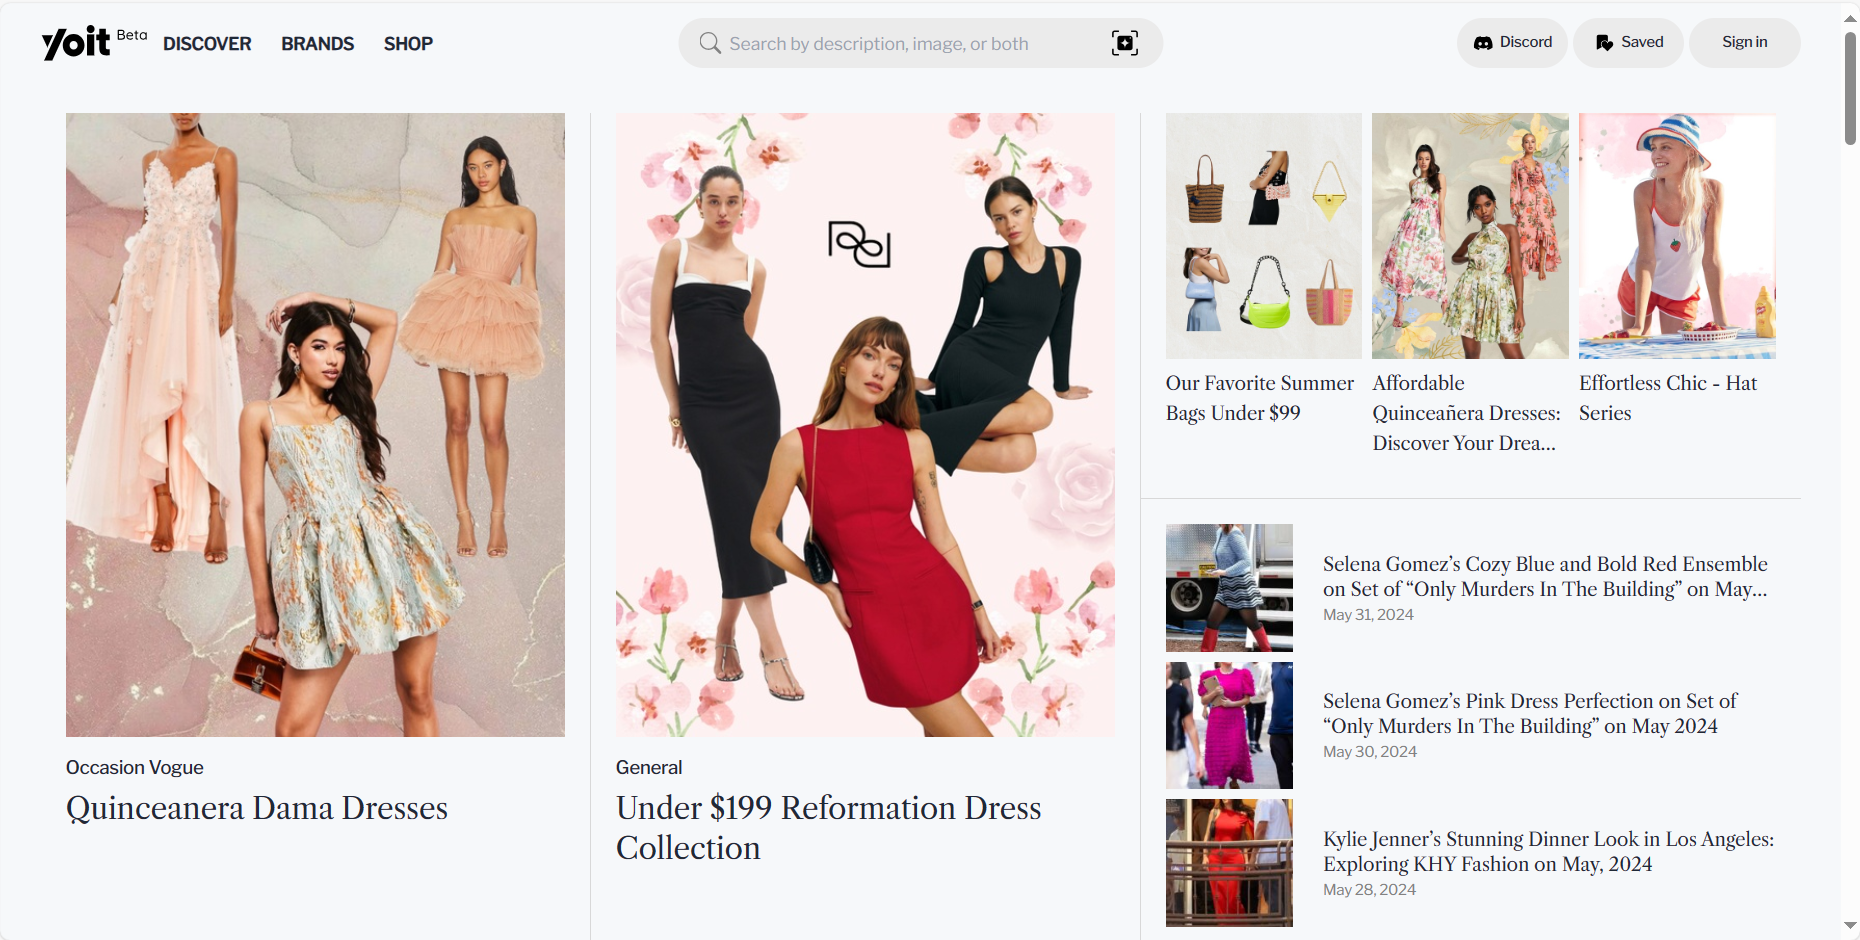Open the Discover menu

click(207, 44)
